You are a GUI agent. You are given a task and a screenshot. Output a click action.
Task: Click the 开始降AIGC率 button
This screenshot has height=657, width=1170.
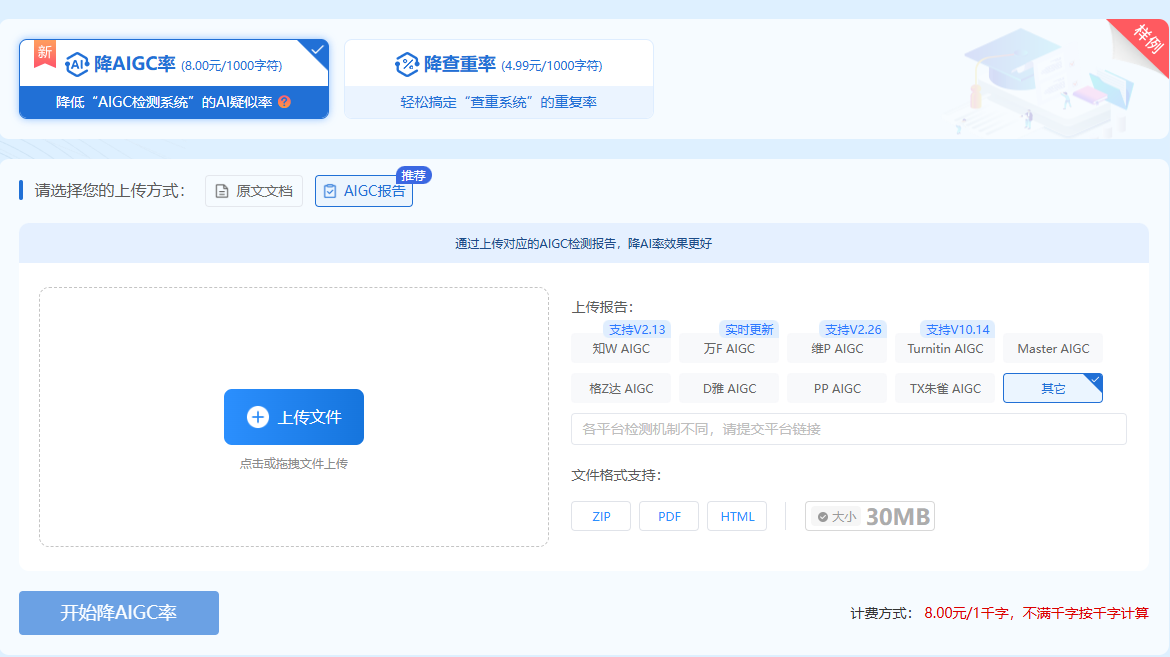tap(119, 613)
